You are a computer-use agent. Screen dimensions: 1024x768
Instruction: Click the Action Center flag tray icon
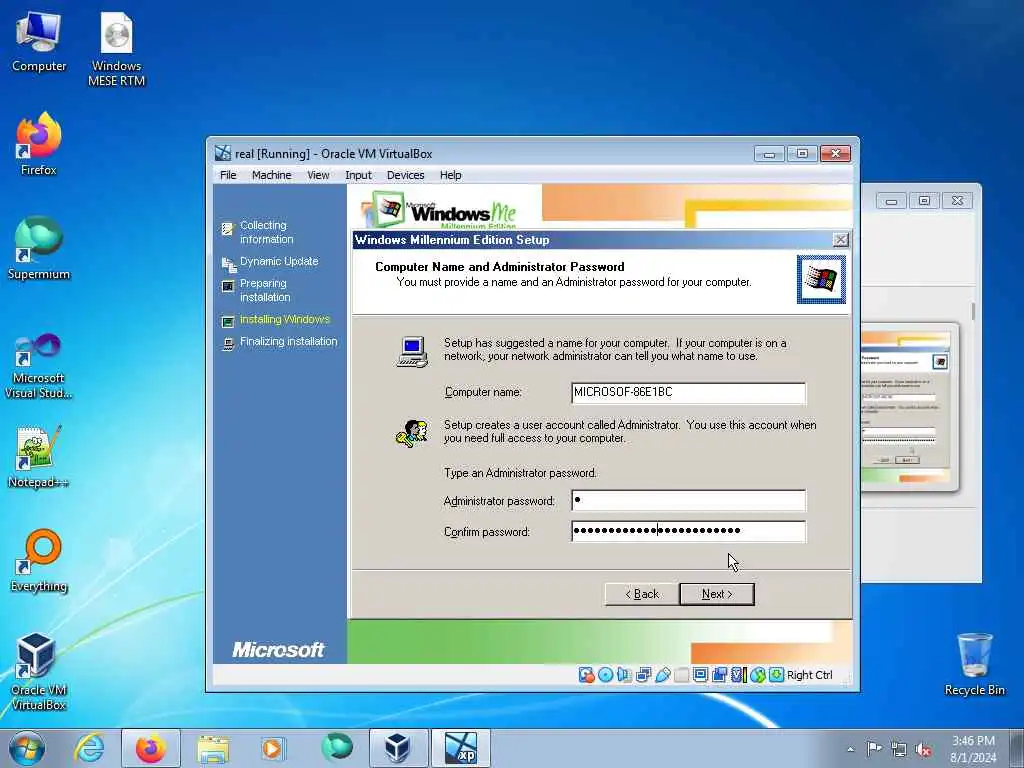point(874,748)
